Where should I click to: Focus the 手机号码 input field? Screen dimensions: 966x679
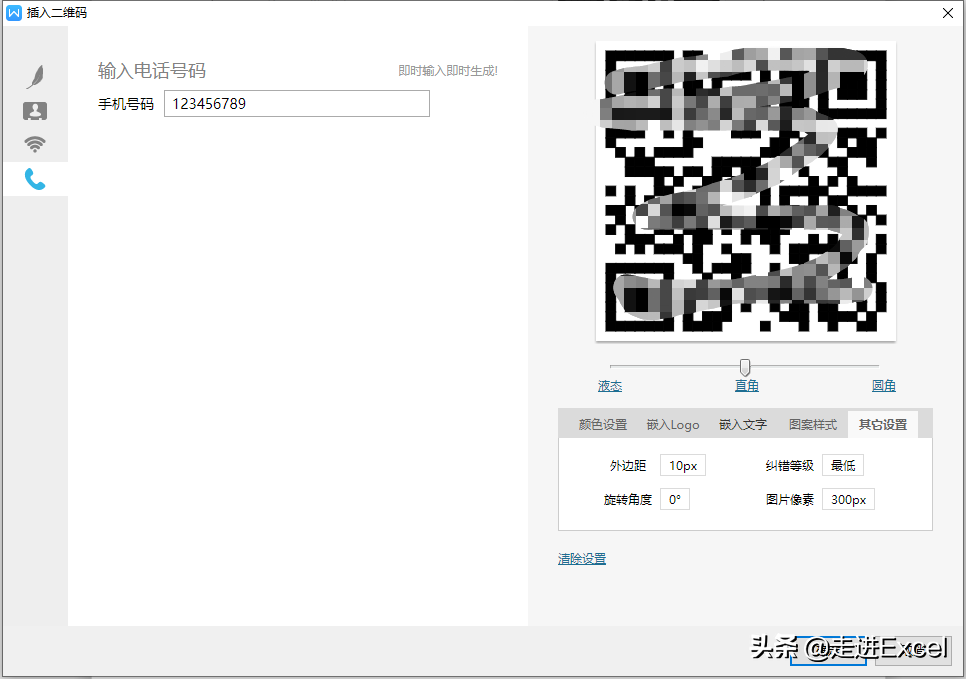coord(296,104)
